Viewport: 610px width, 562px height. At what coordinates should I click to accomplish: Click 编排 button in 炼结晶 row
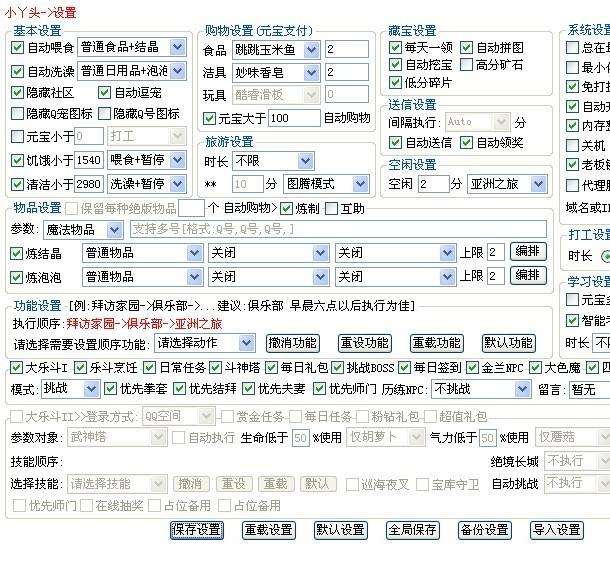(x=528, y=252)
